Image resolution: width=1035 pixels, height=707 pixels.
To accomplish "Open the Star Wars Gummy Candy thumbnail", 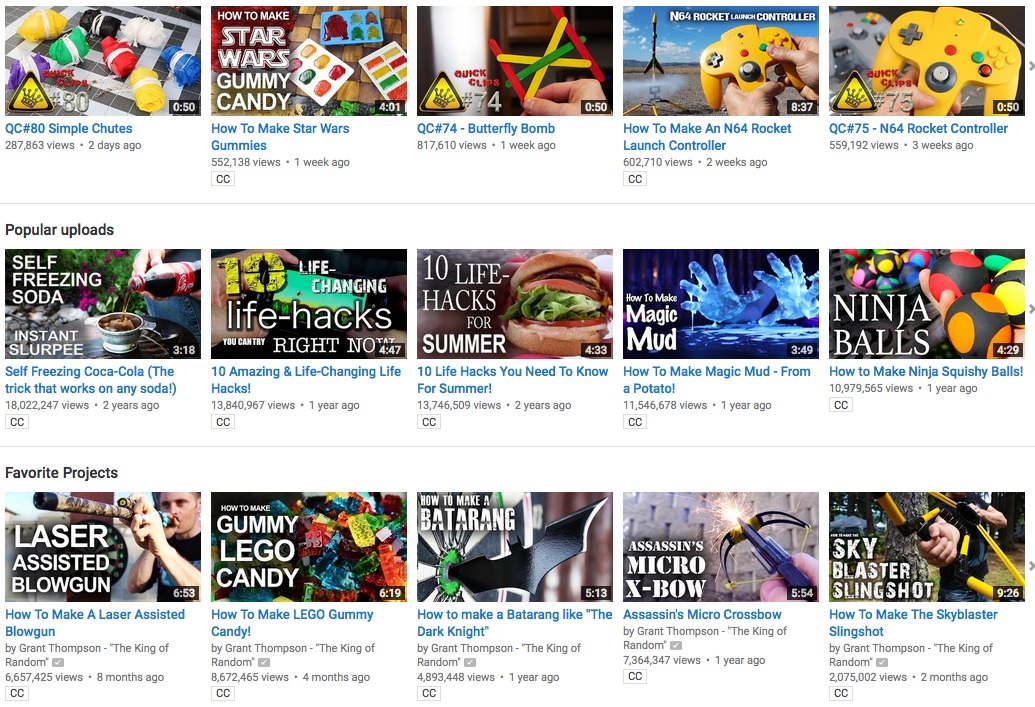I will click(309, 61).
